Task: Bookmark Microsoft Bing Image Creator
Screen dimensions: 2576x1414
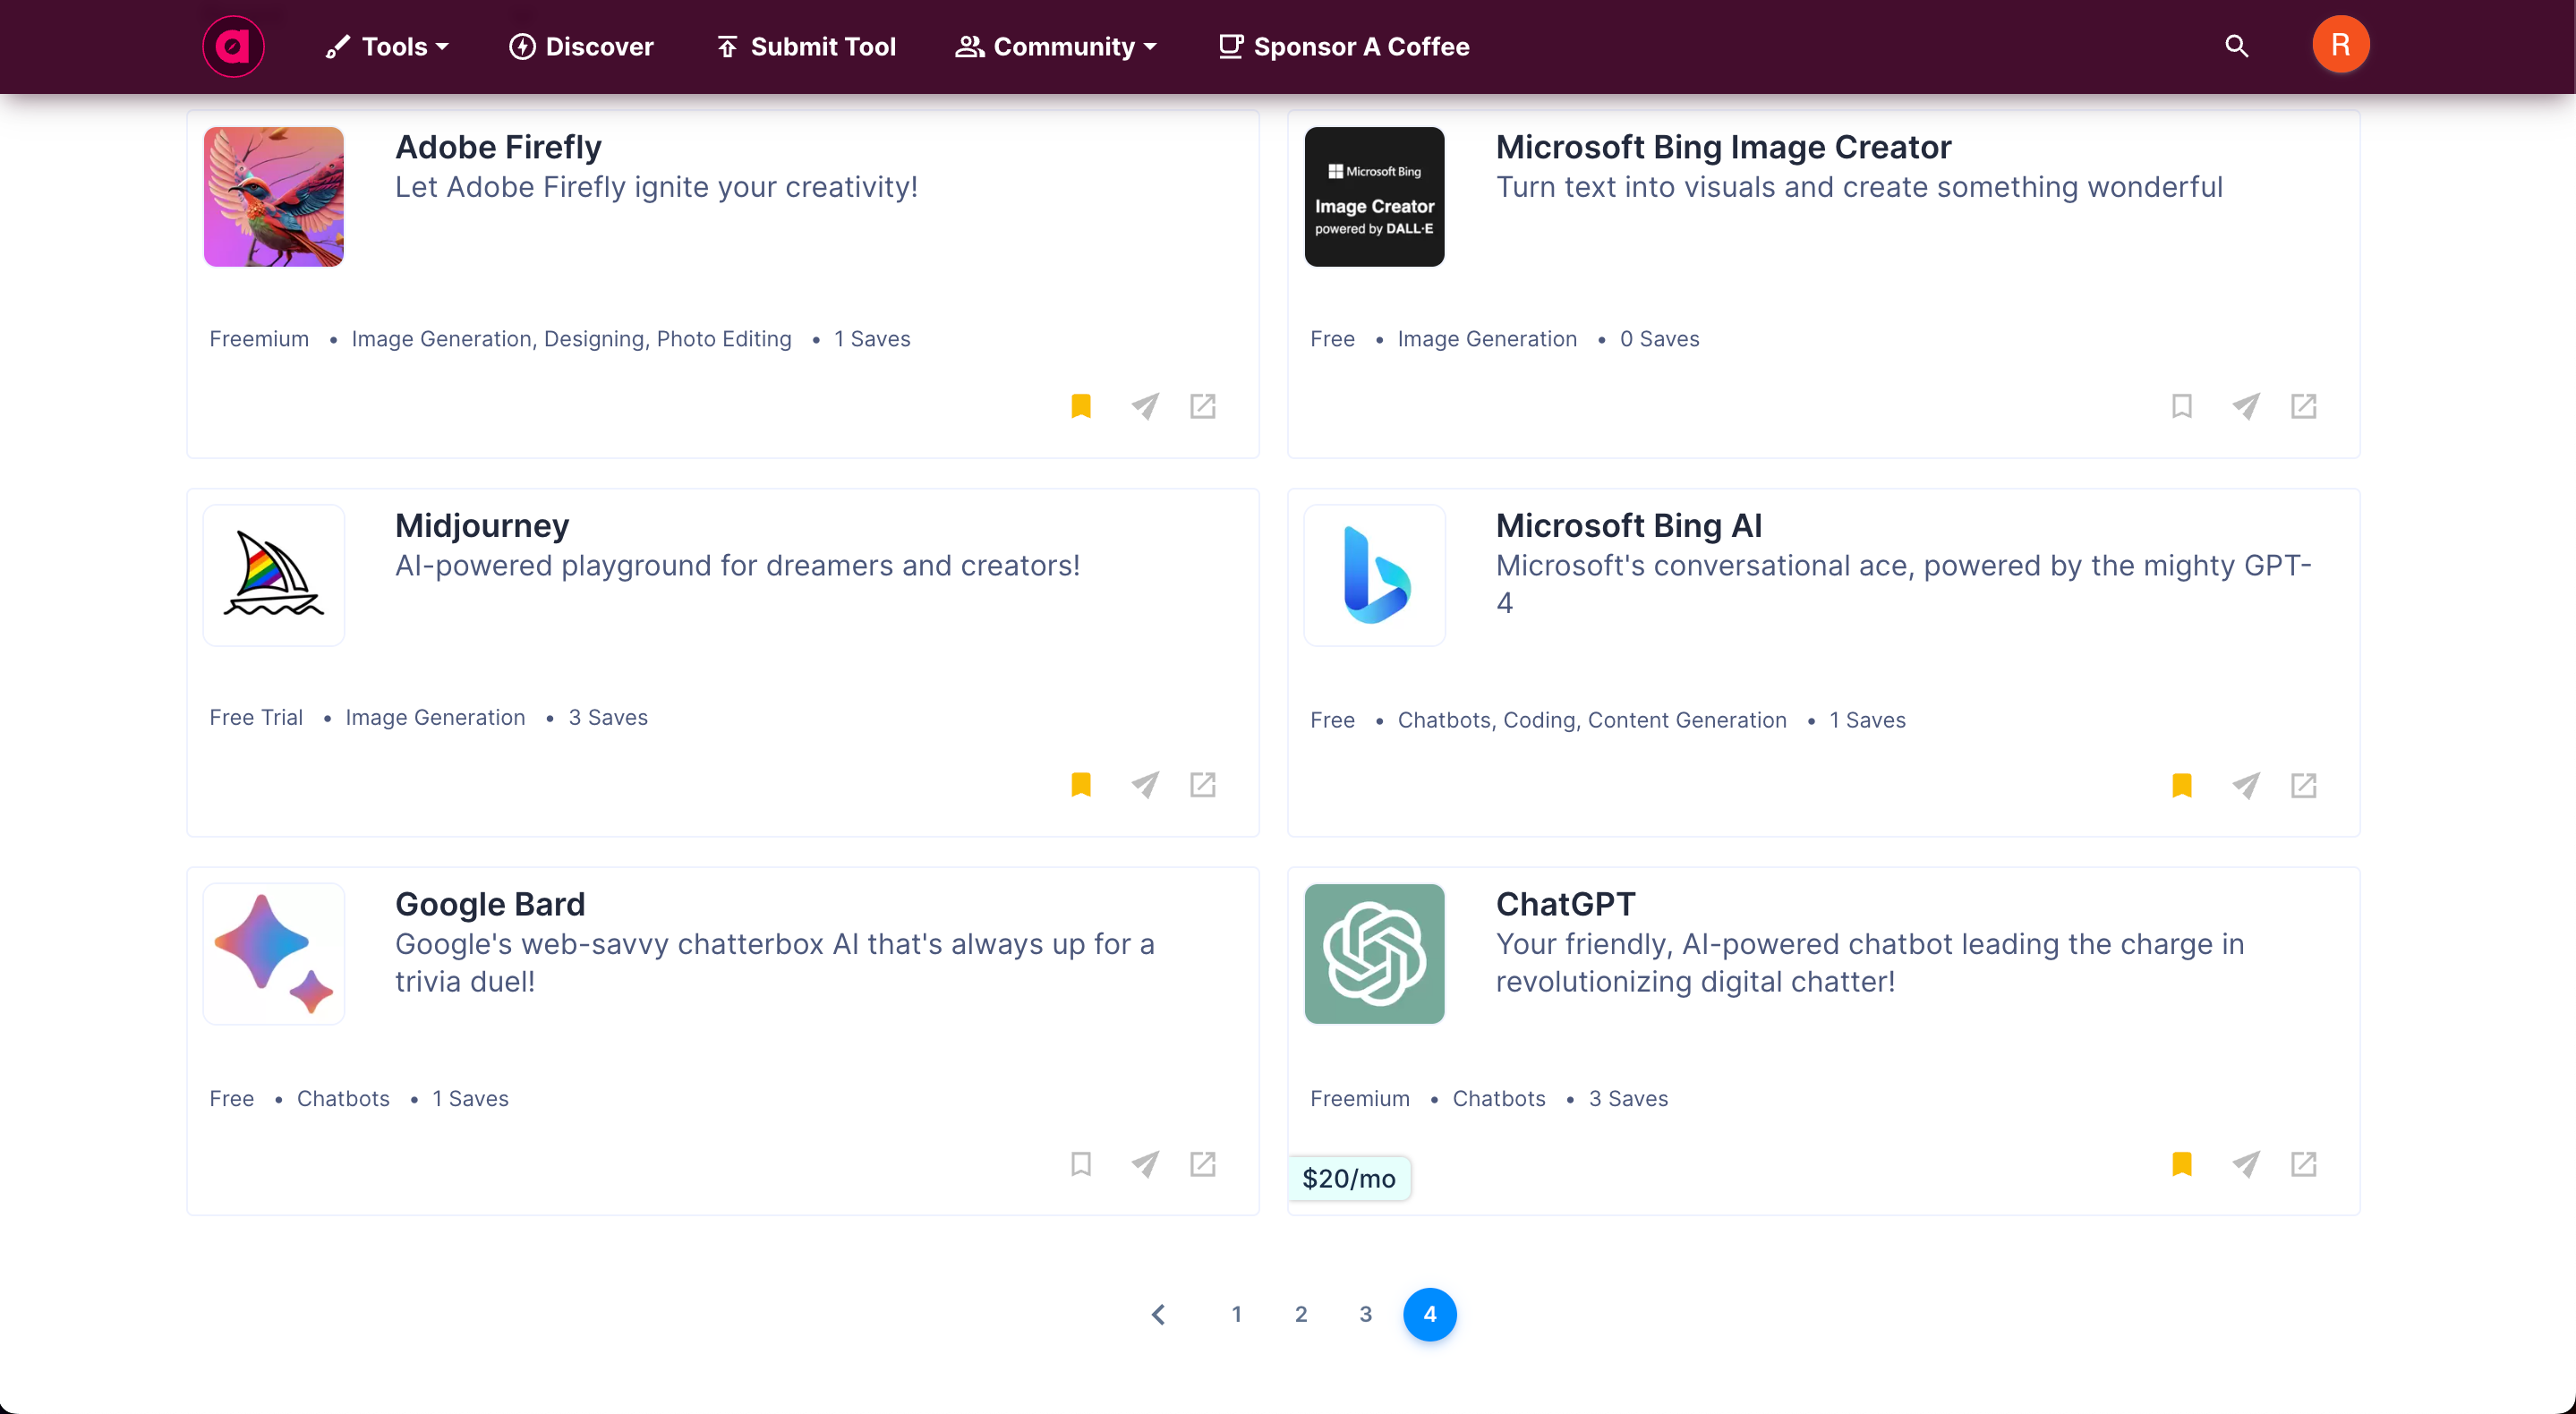Action: (x=2182, y=406)
